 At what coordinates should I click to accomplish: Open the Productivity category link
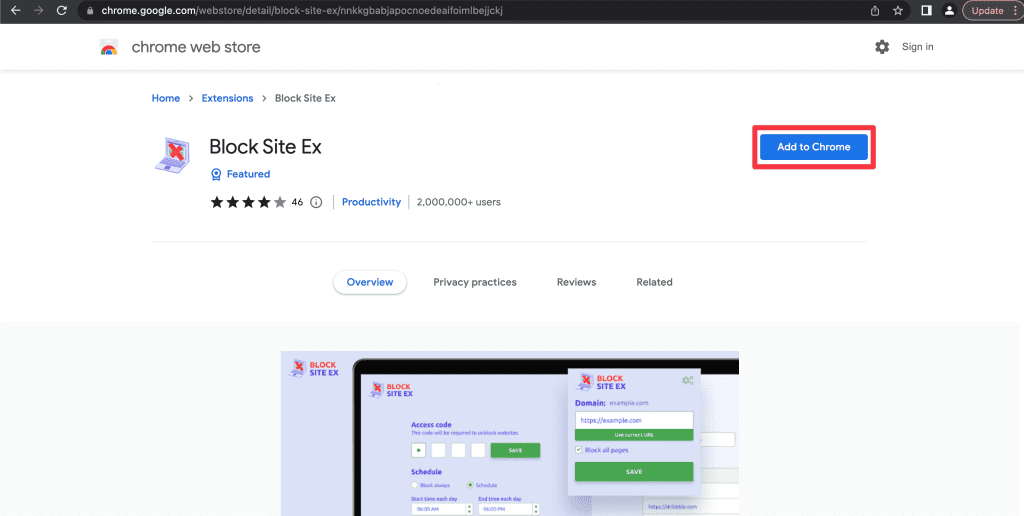pyautogui.click(x=371, y=202)
